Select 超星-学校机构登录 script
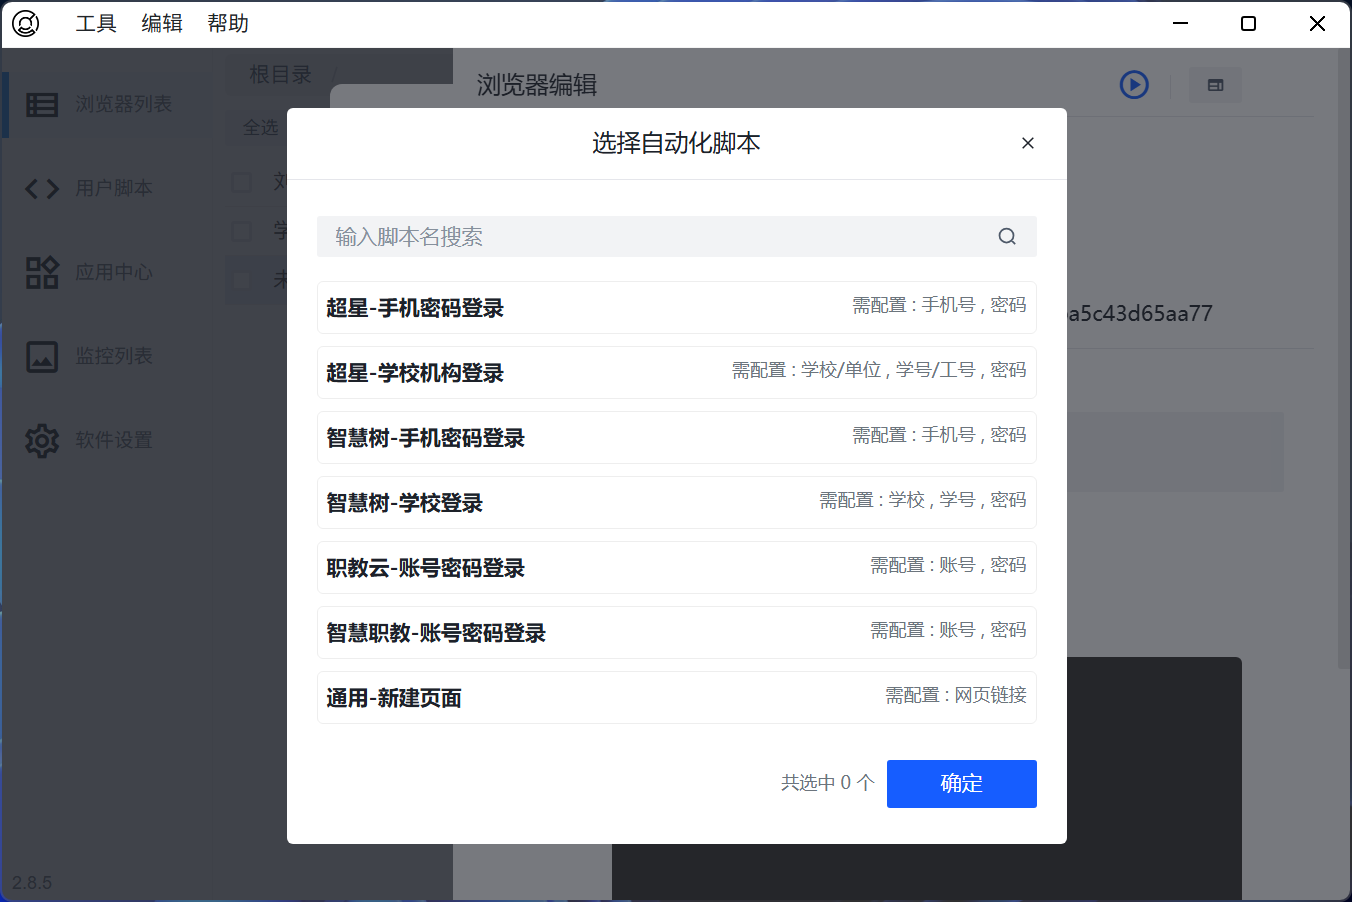 tap(676, 373)
